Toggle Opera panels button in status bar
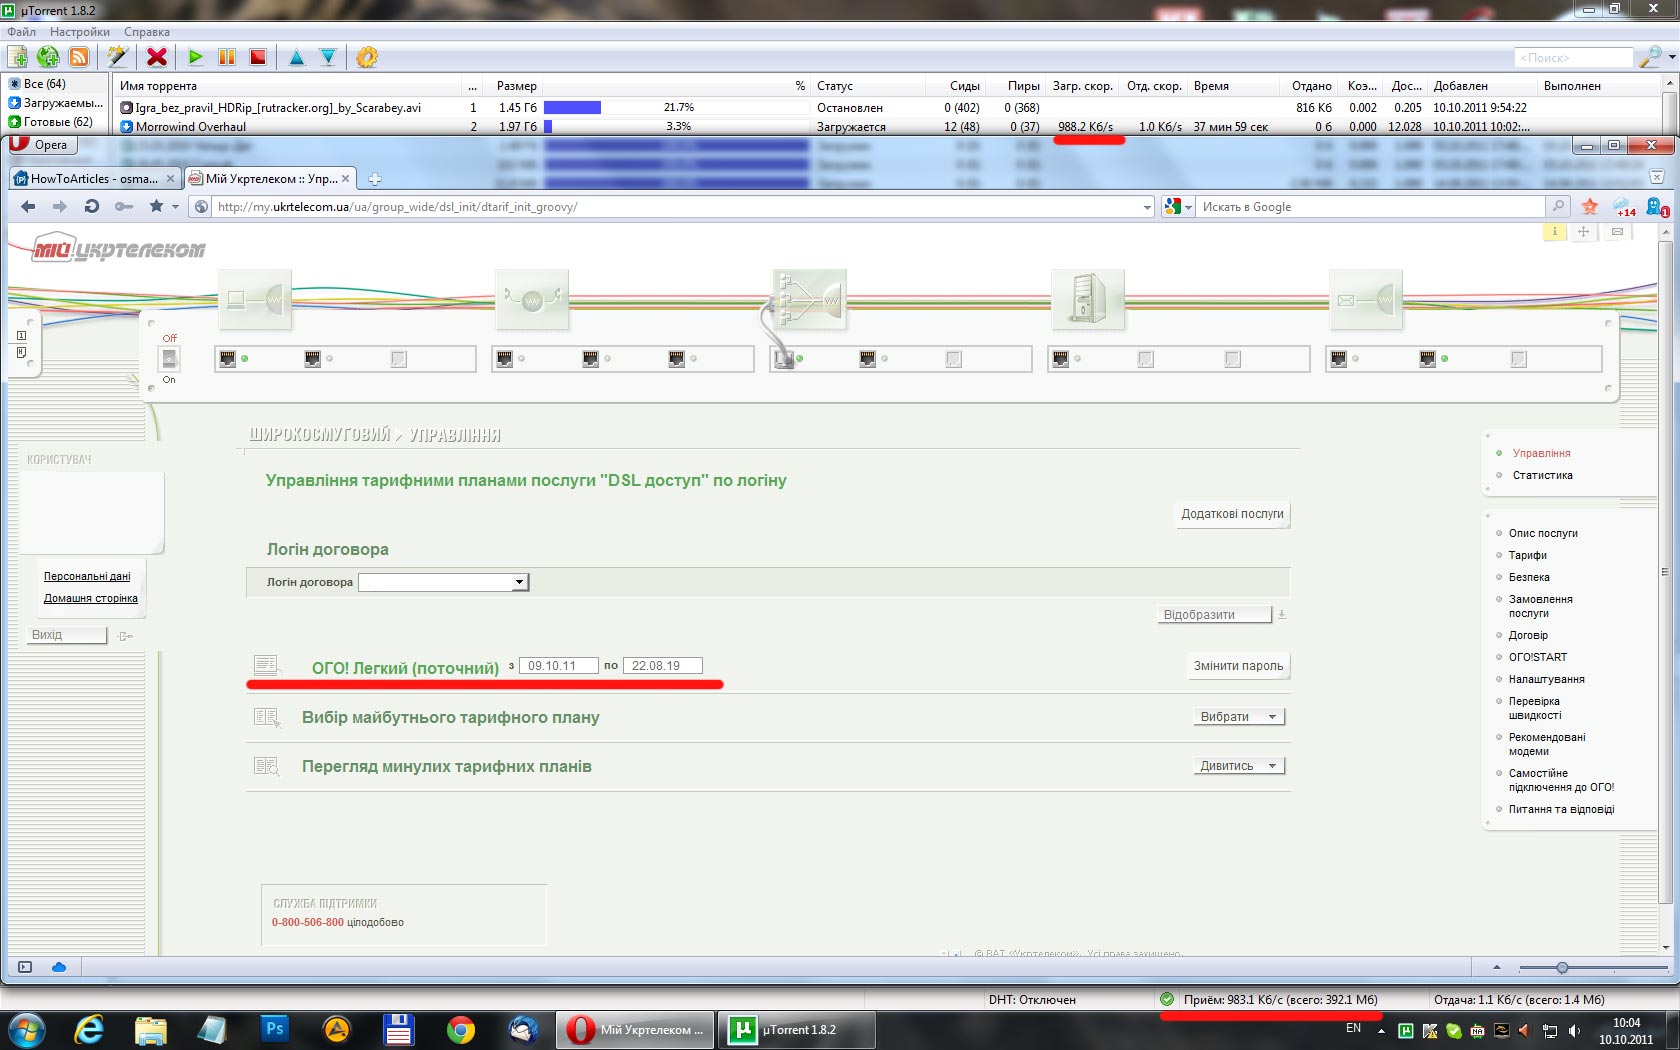 (25, 967)
